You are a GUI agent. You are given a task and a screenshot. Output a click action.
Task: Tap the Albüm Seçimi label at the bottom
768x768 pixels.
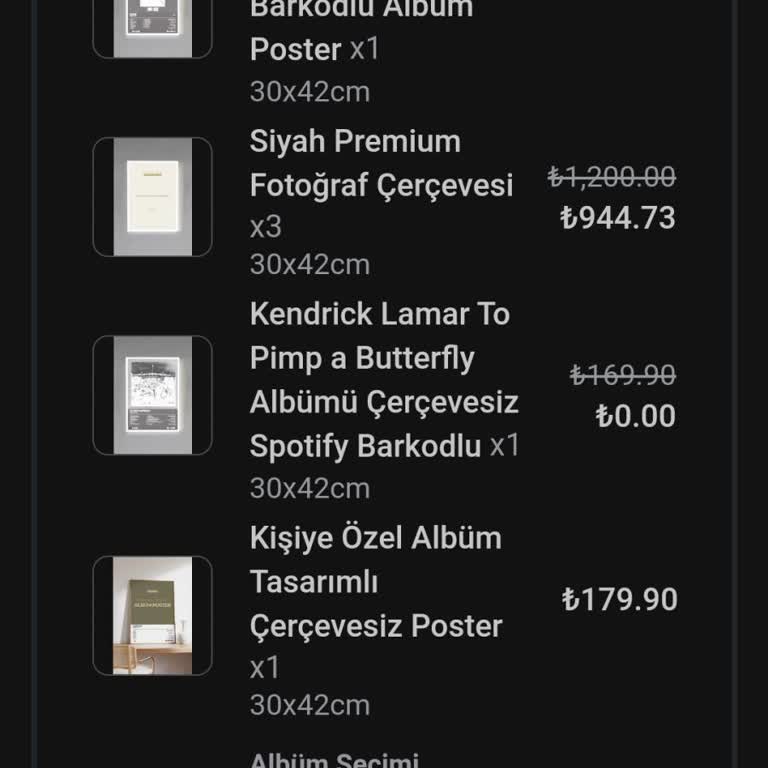334,761
